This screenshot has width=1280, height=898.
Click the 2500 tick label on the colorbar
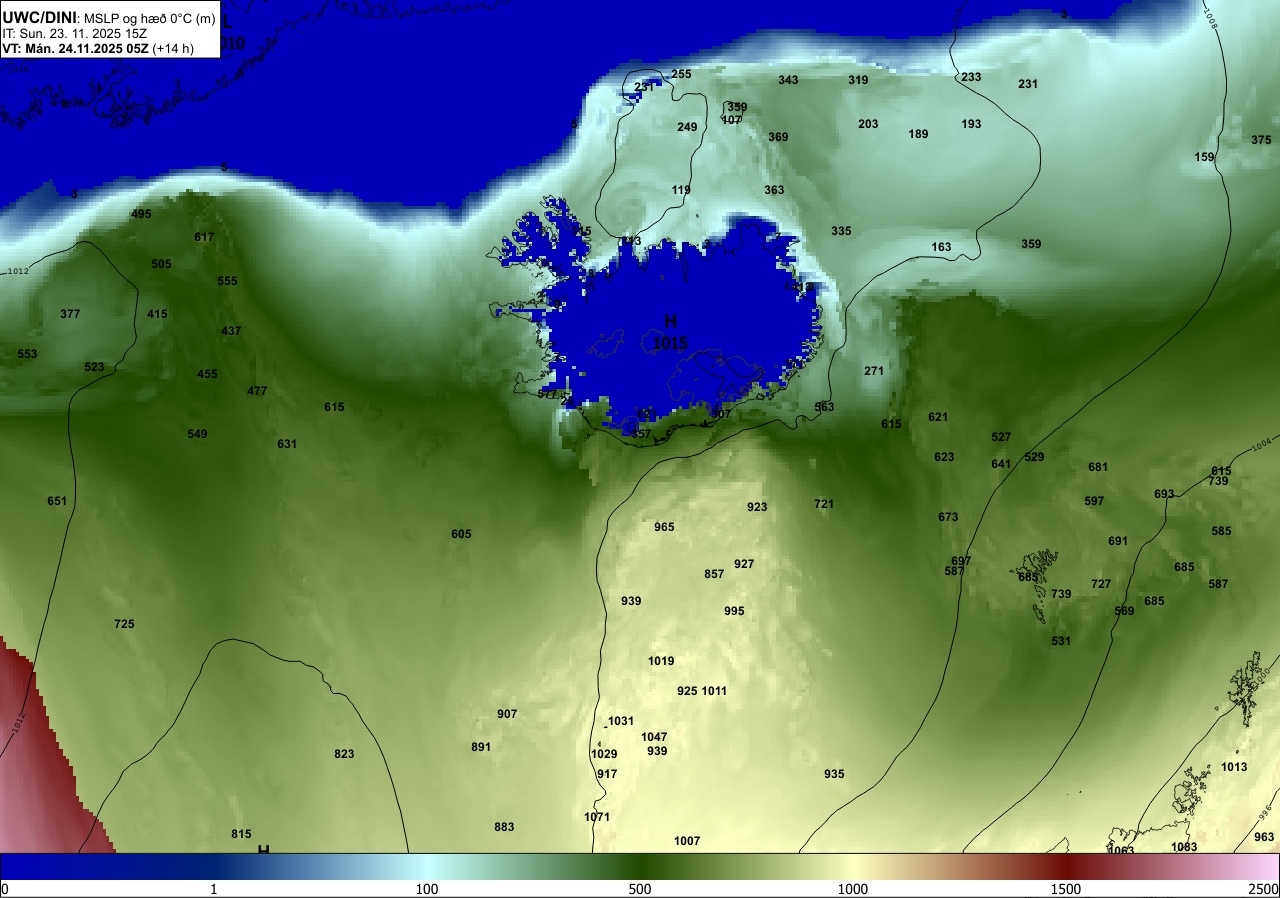click(1265, 889)
